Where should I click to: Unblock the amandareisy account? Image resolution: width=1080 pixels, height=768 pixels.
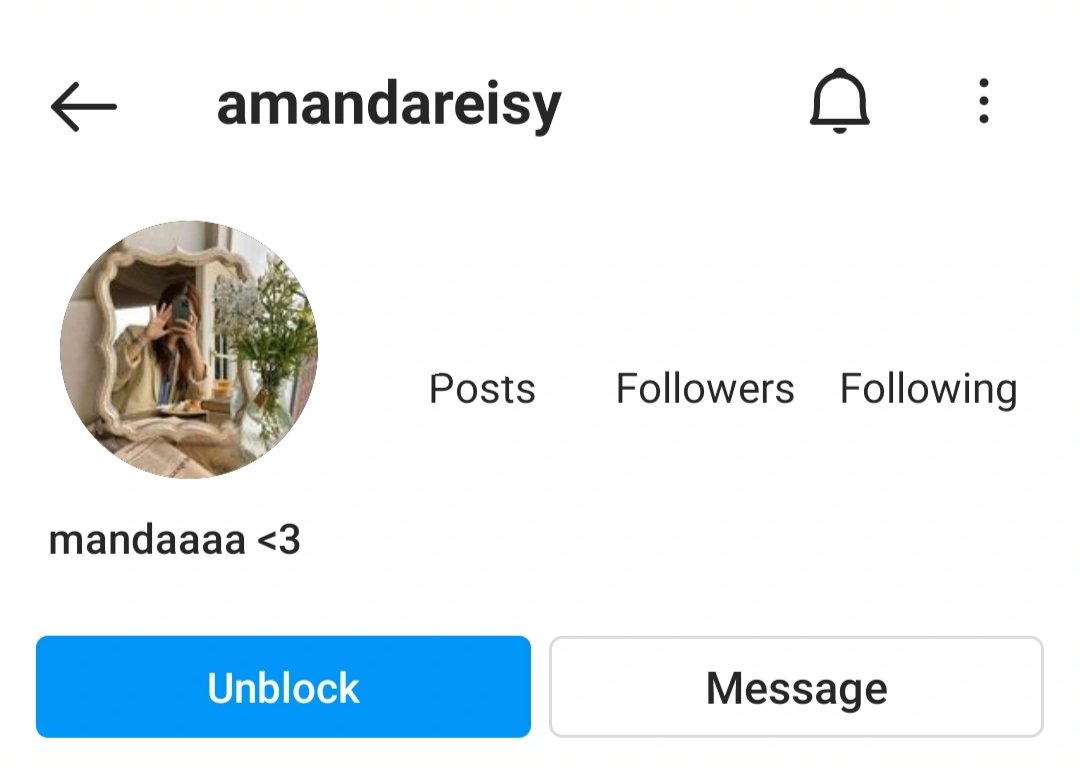coord(283,687)
